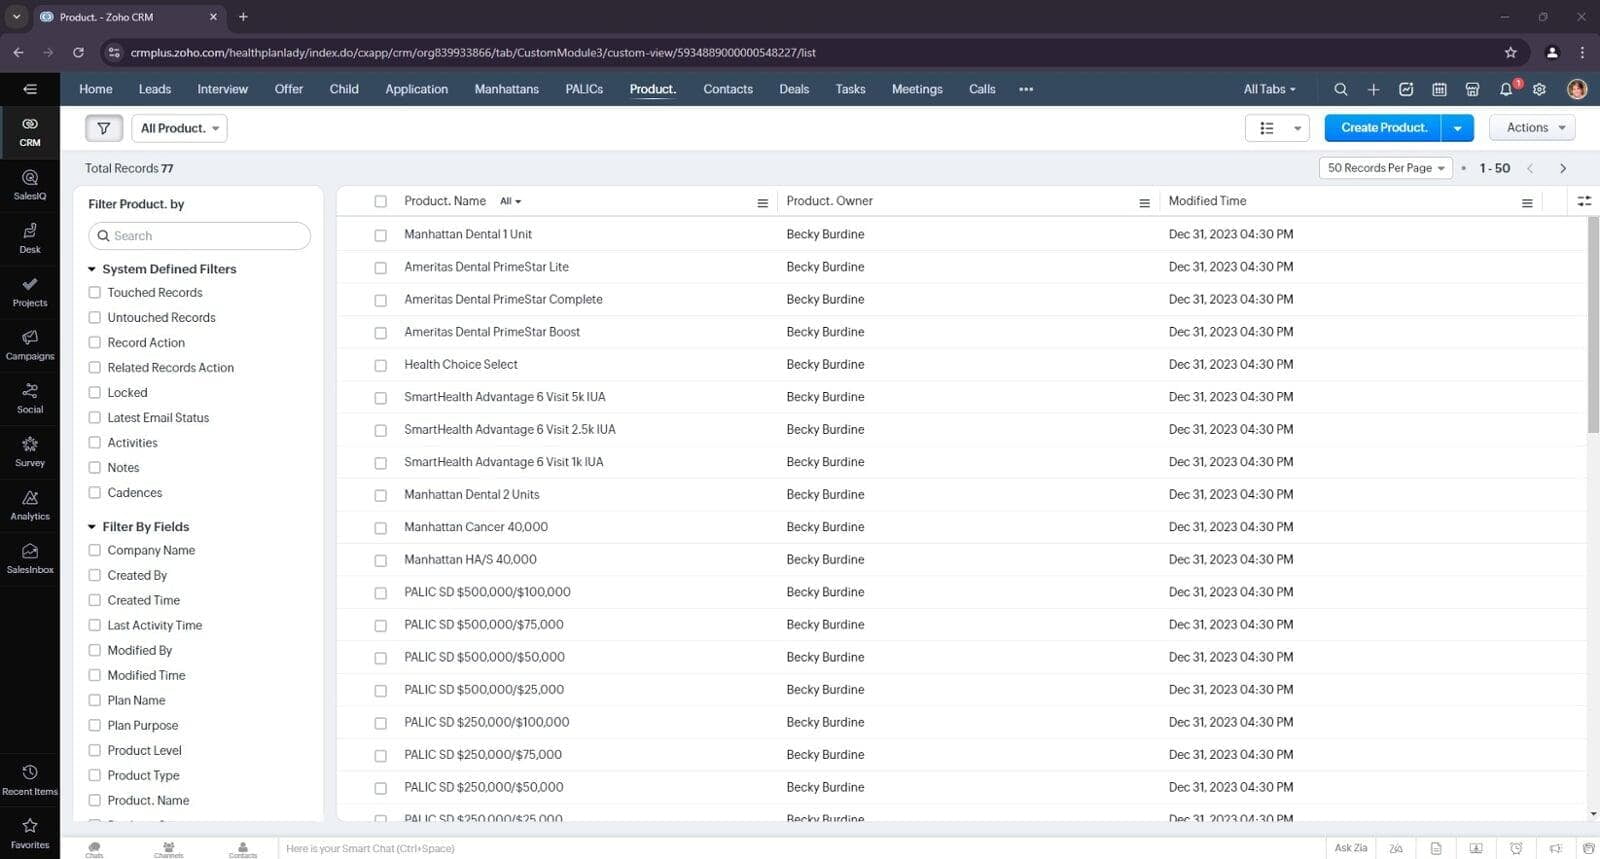Open the user profile avatar

[x=1577, y=89]
